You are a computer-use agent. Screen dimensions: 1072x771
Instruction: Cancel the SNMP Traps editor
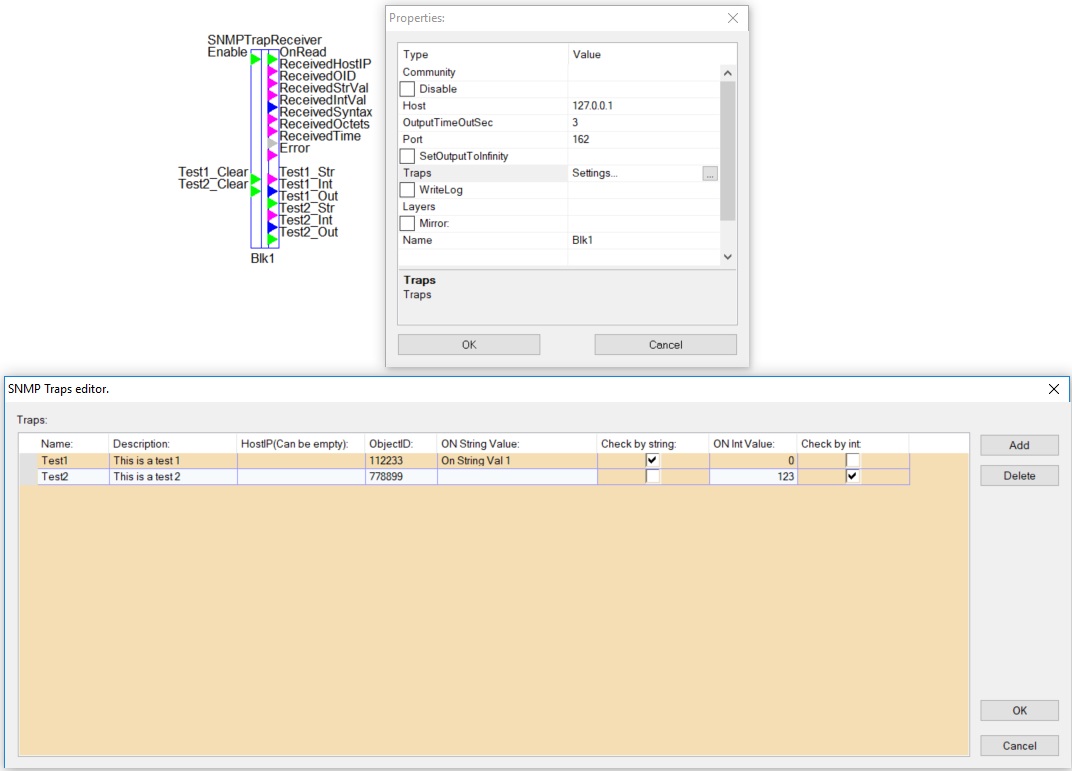(1019, 746)
